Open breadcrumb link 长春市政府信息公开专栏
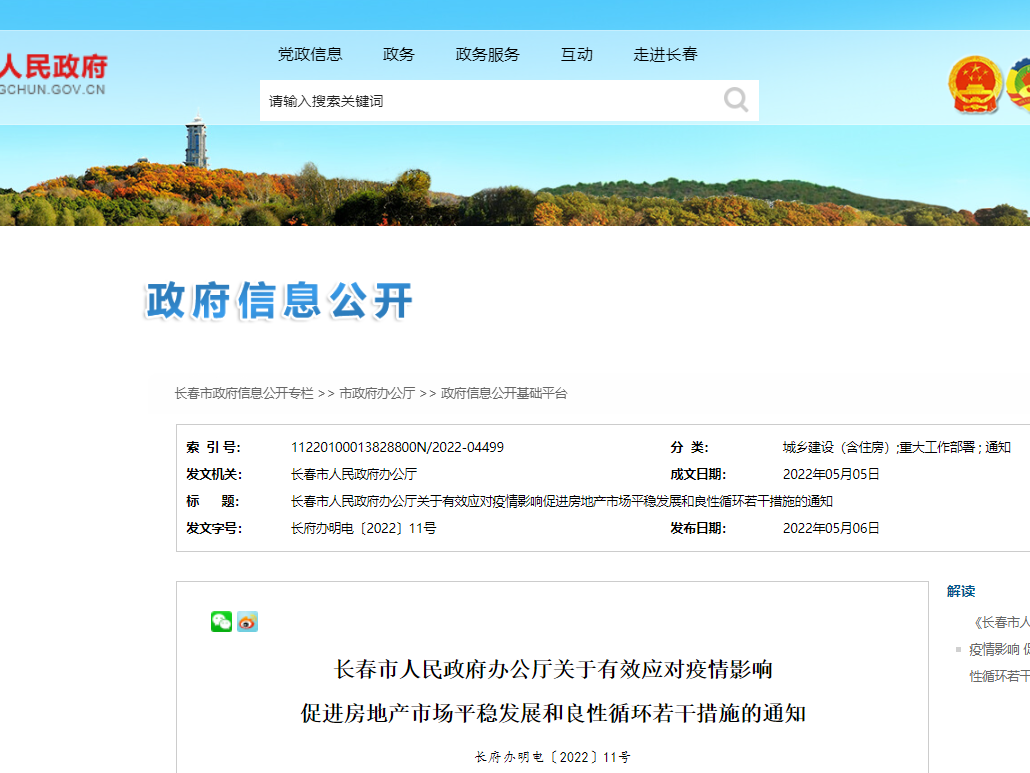This screenshot has width=1030, height=773. point(244,394)
